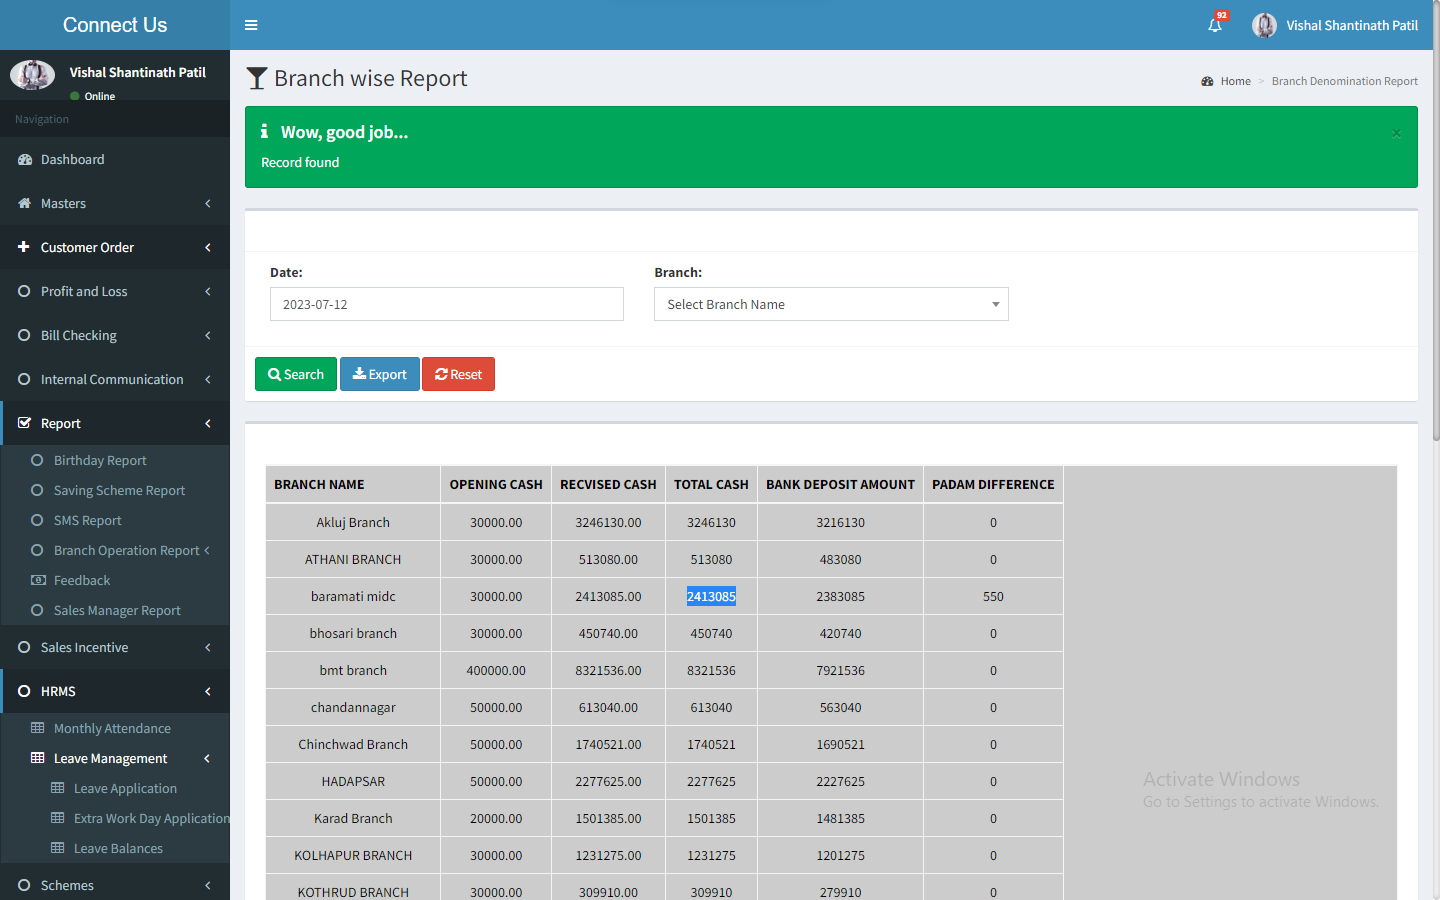Screen dimensions: 1440x900
Task: Click the blue Export button
Action: (380, 374)
